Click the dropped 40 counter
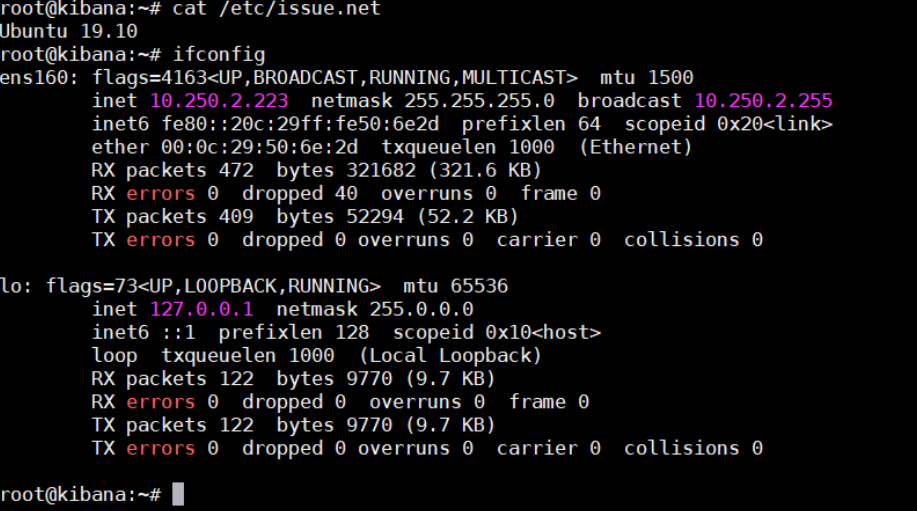This screenshot has width=917, height=511. 300,194
